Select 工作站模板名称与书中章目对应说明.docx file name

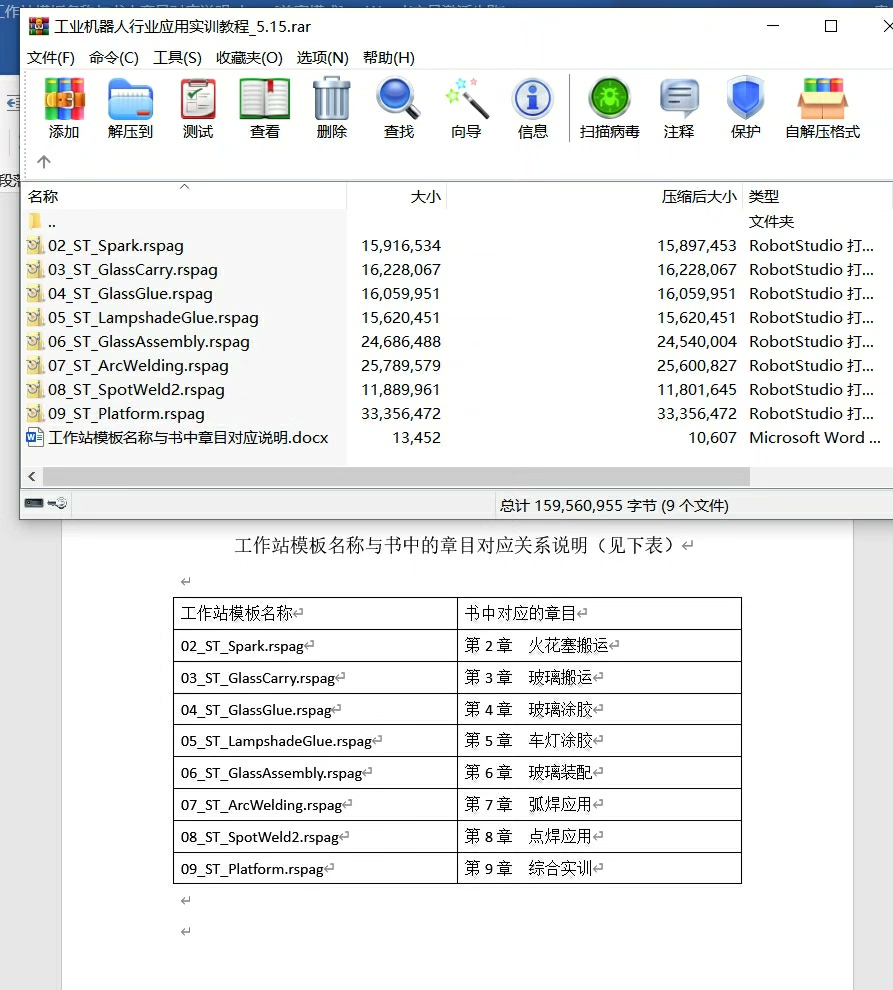[188, 438]
